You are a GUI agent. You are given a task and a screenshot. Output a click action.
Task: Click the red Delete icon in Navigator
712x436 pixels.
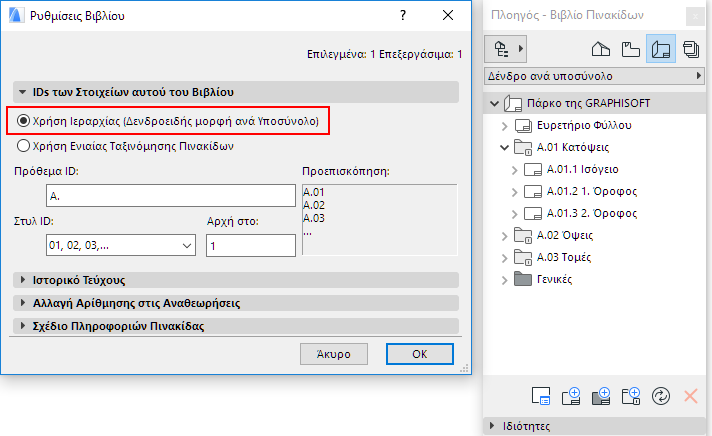point(691,396)
